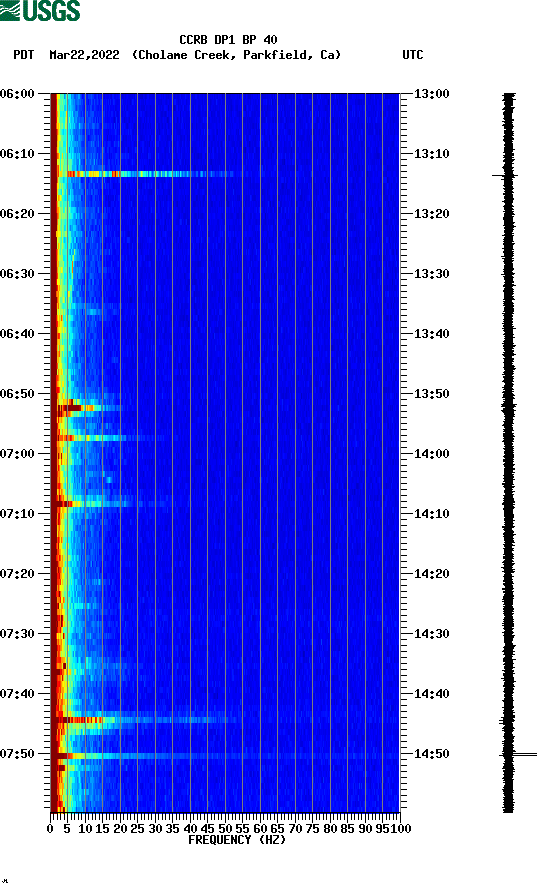Viewport: 552px width, 892px height.
Task: Click the 06:00 PDT time label
Action: pyautogui.click(x=18, y=94)
